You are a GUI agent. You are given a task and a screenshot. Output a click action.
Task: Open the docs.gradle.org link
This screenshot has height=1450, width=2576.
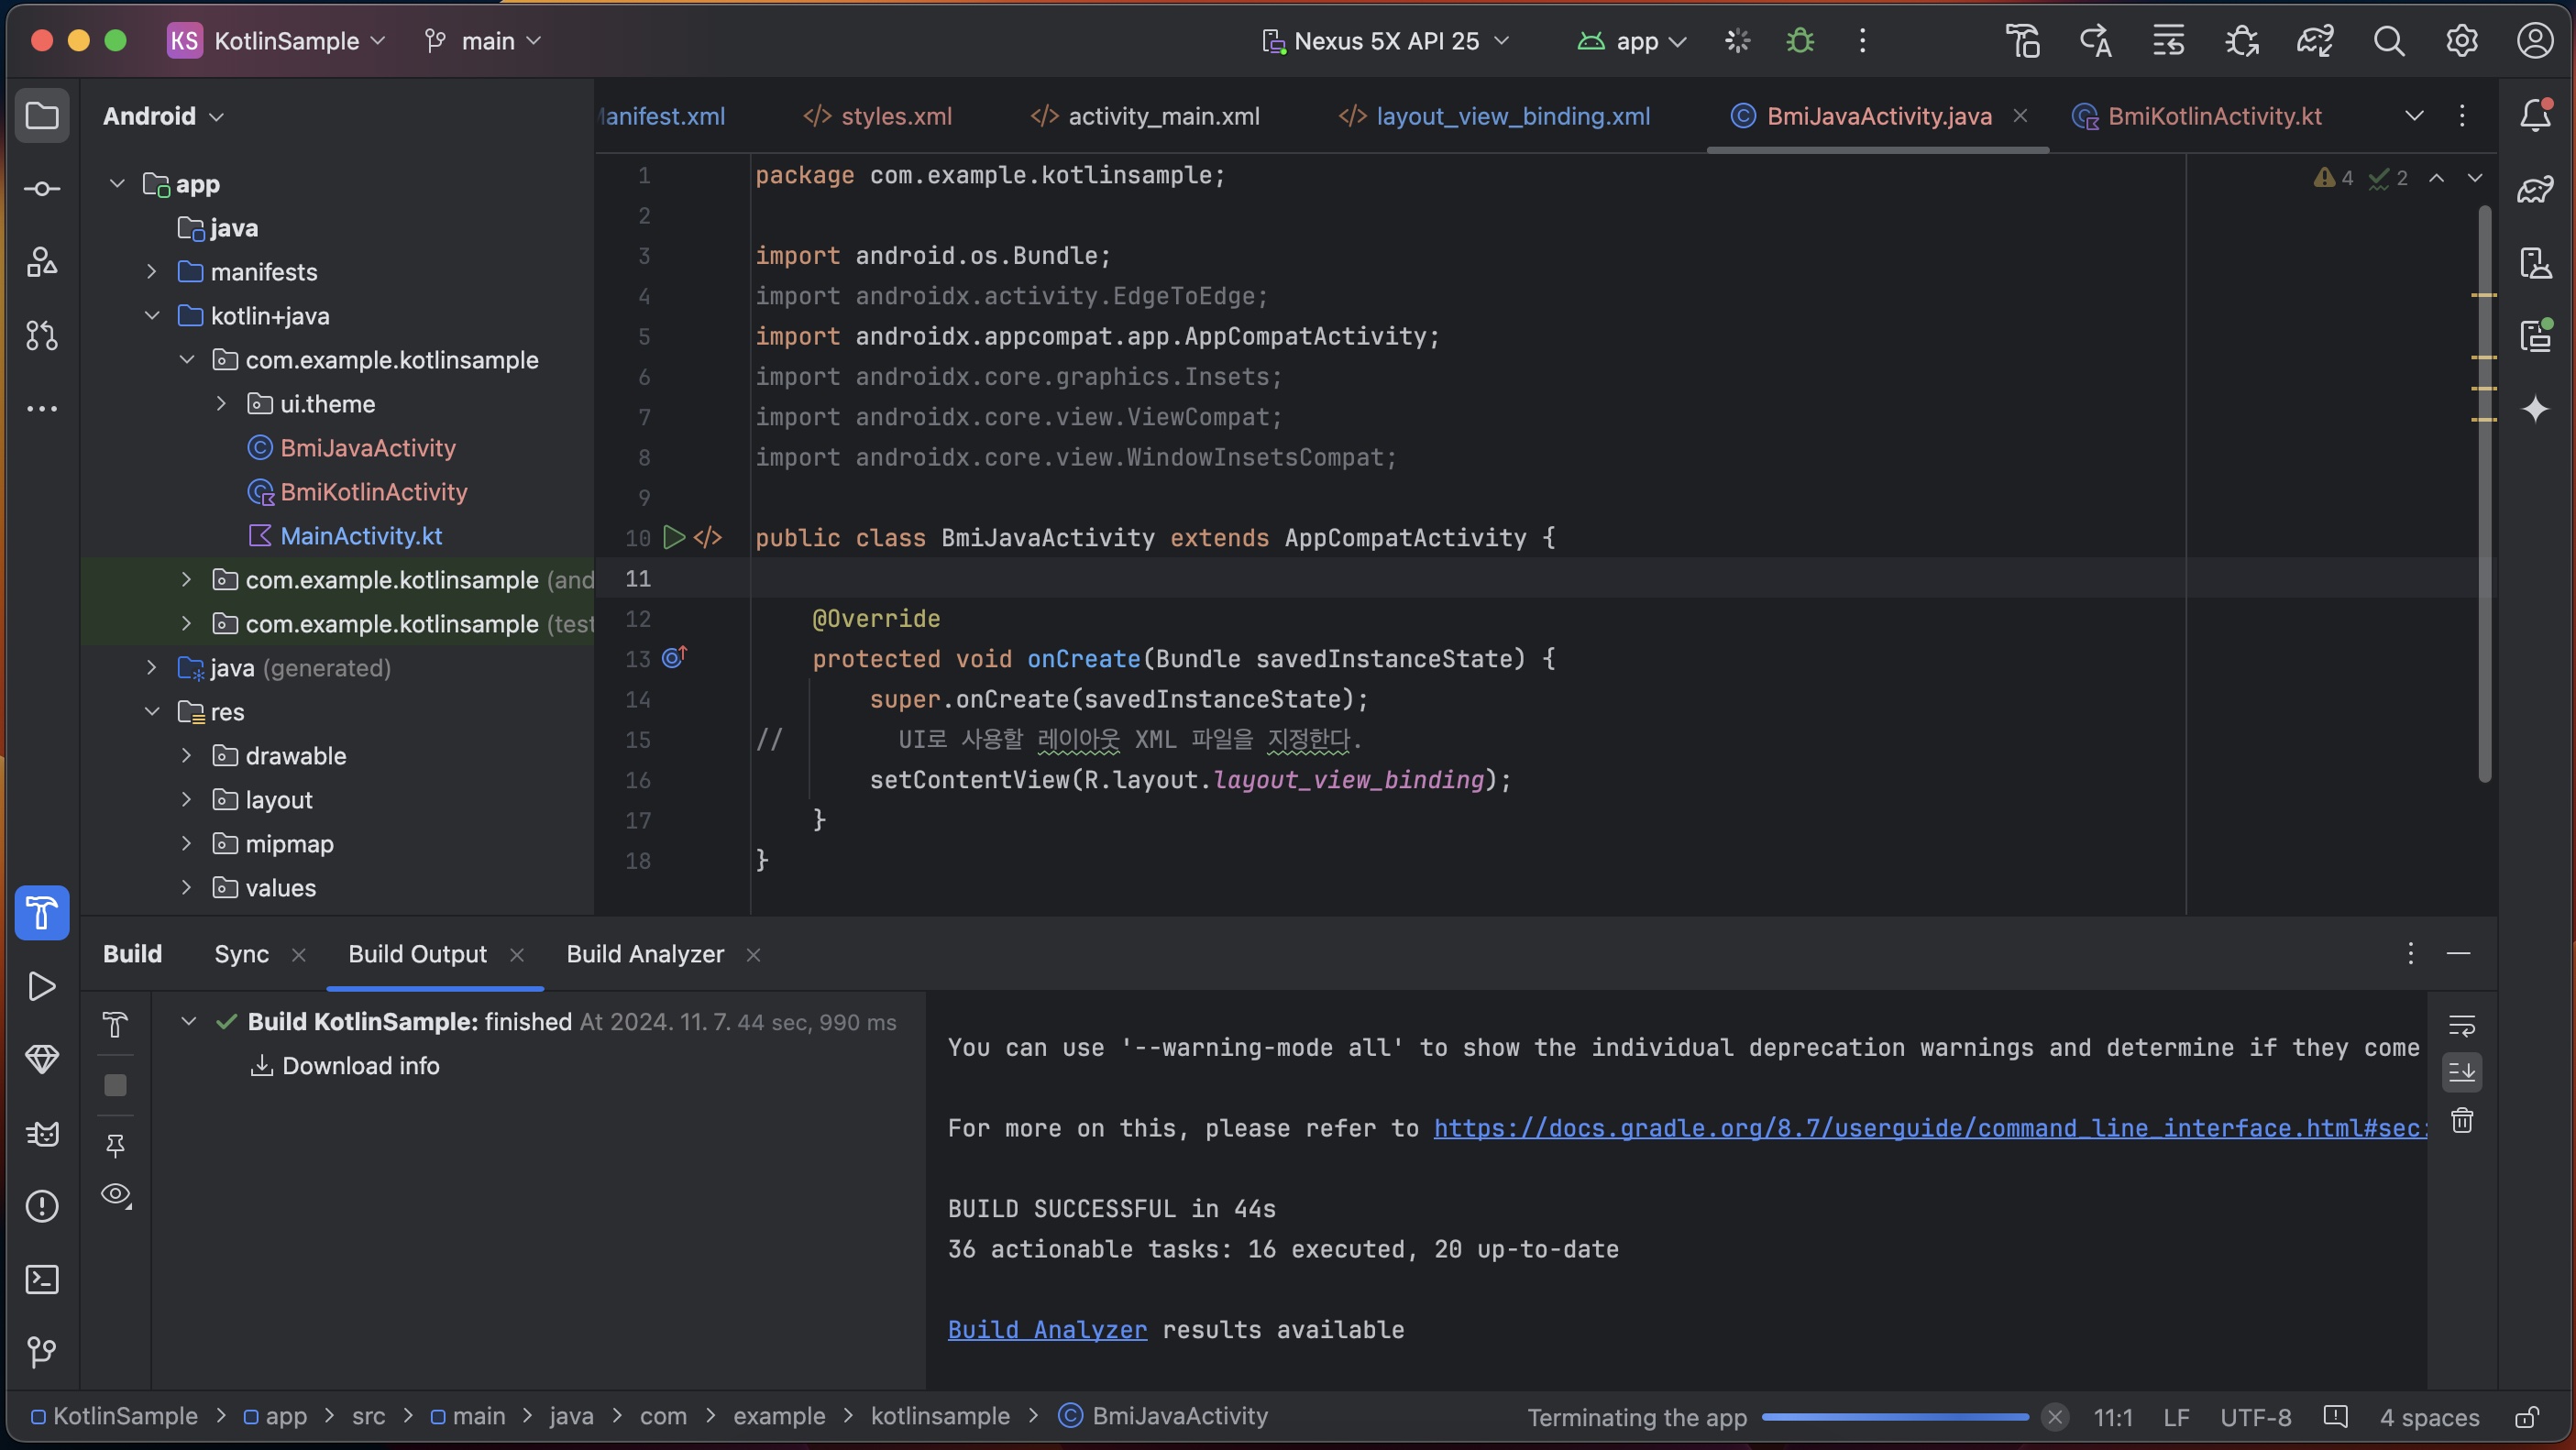pyautogui.click(x=1930, y=1128)
